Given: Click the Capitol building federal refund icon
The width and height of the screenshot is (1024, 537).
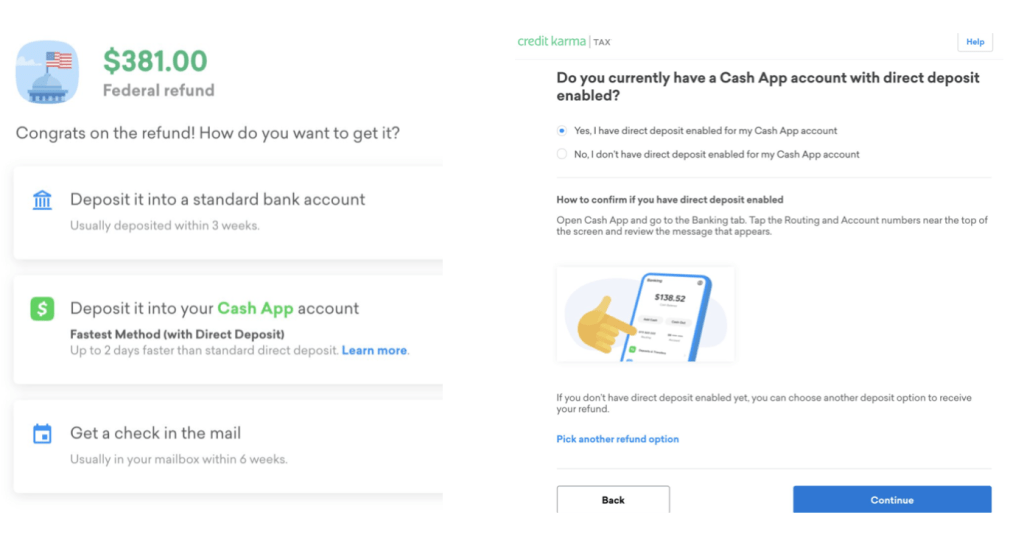Looking at the screenshot, I should pos(47,72).
